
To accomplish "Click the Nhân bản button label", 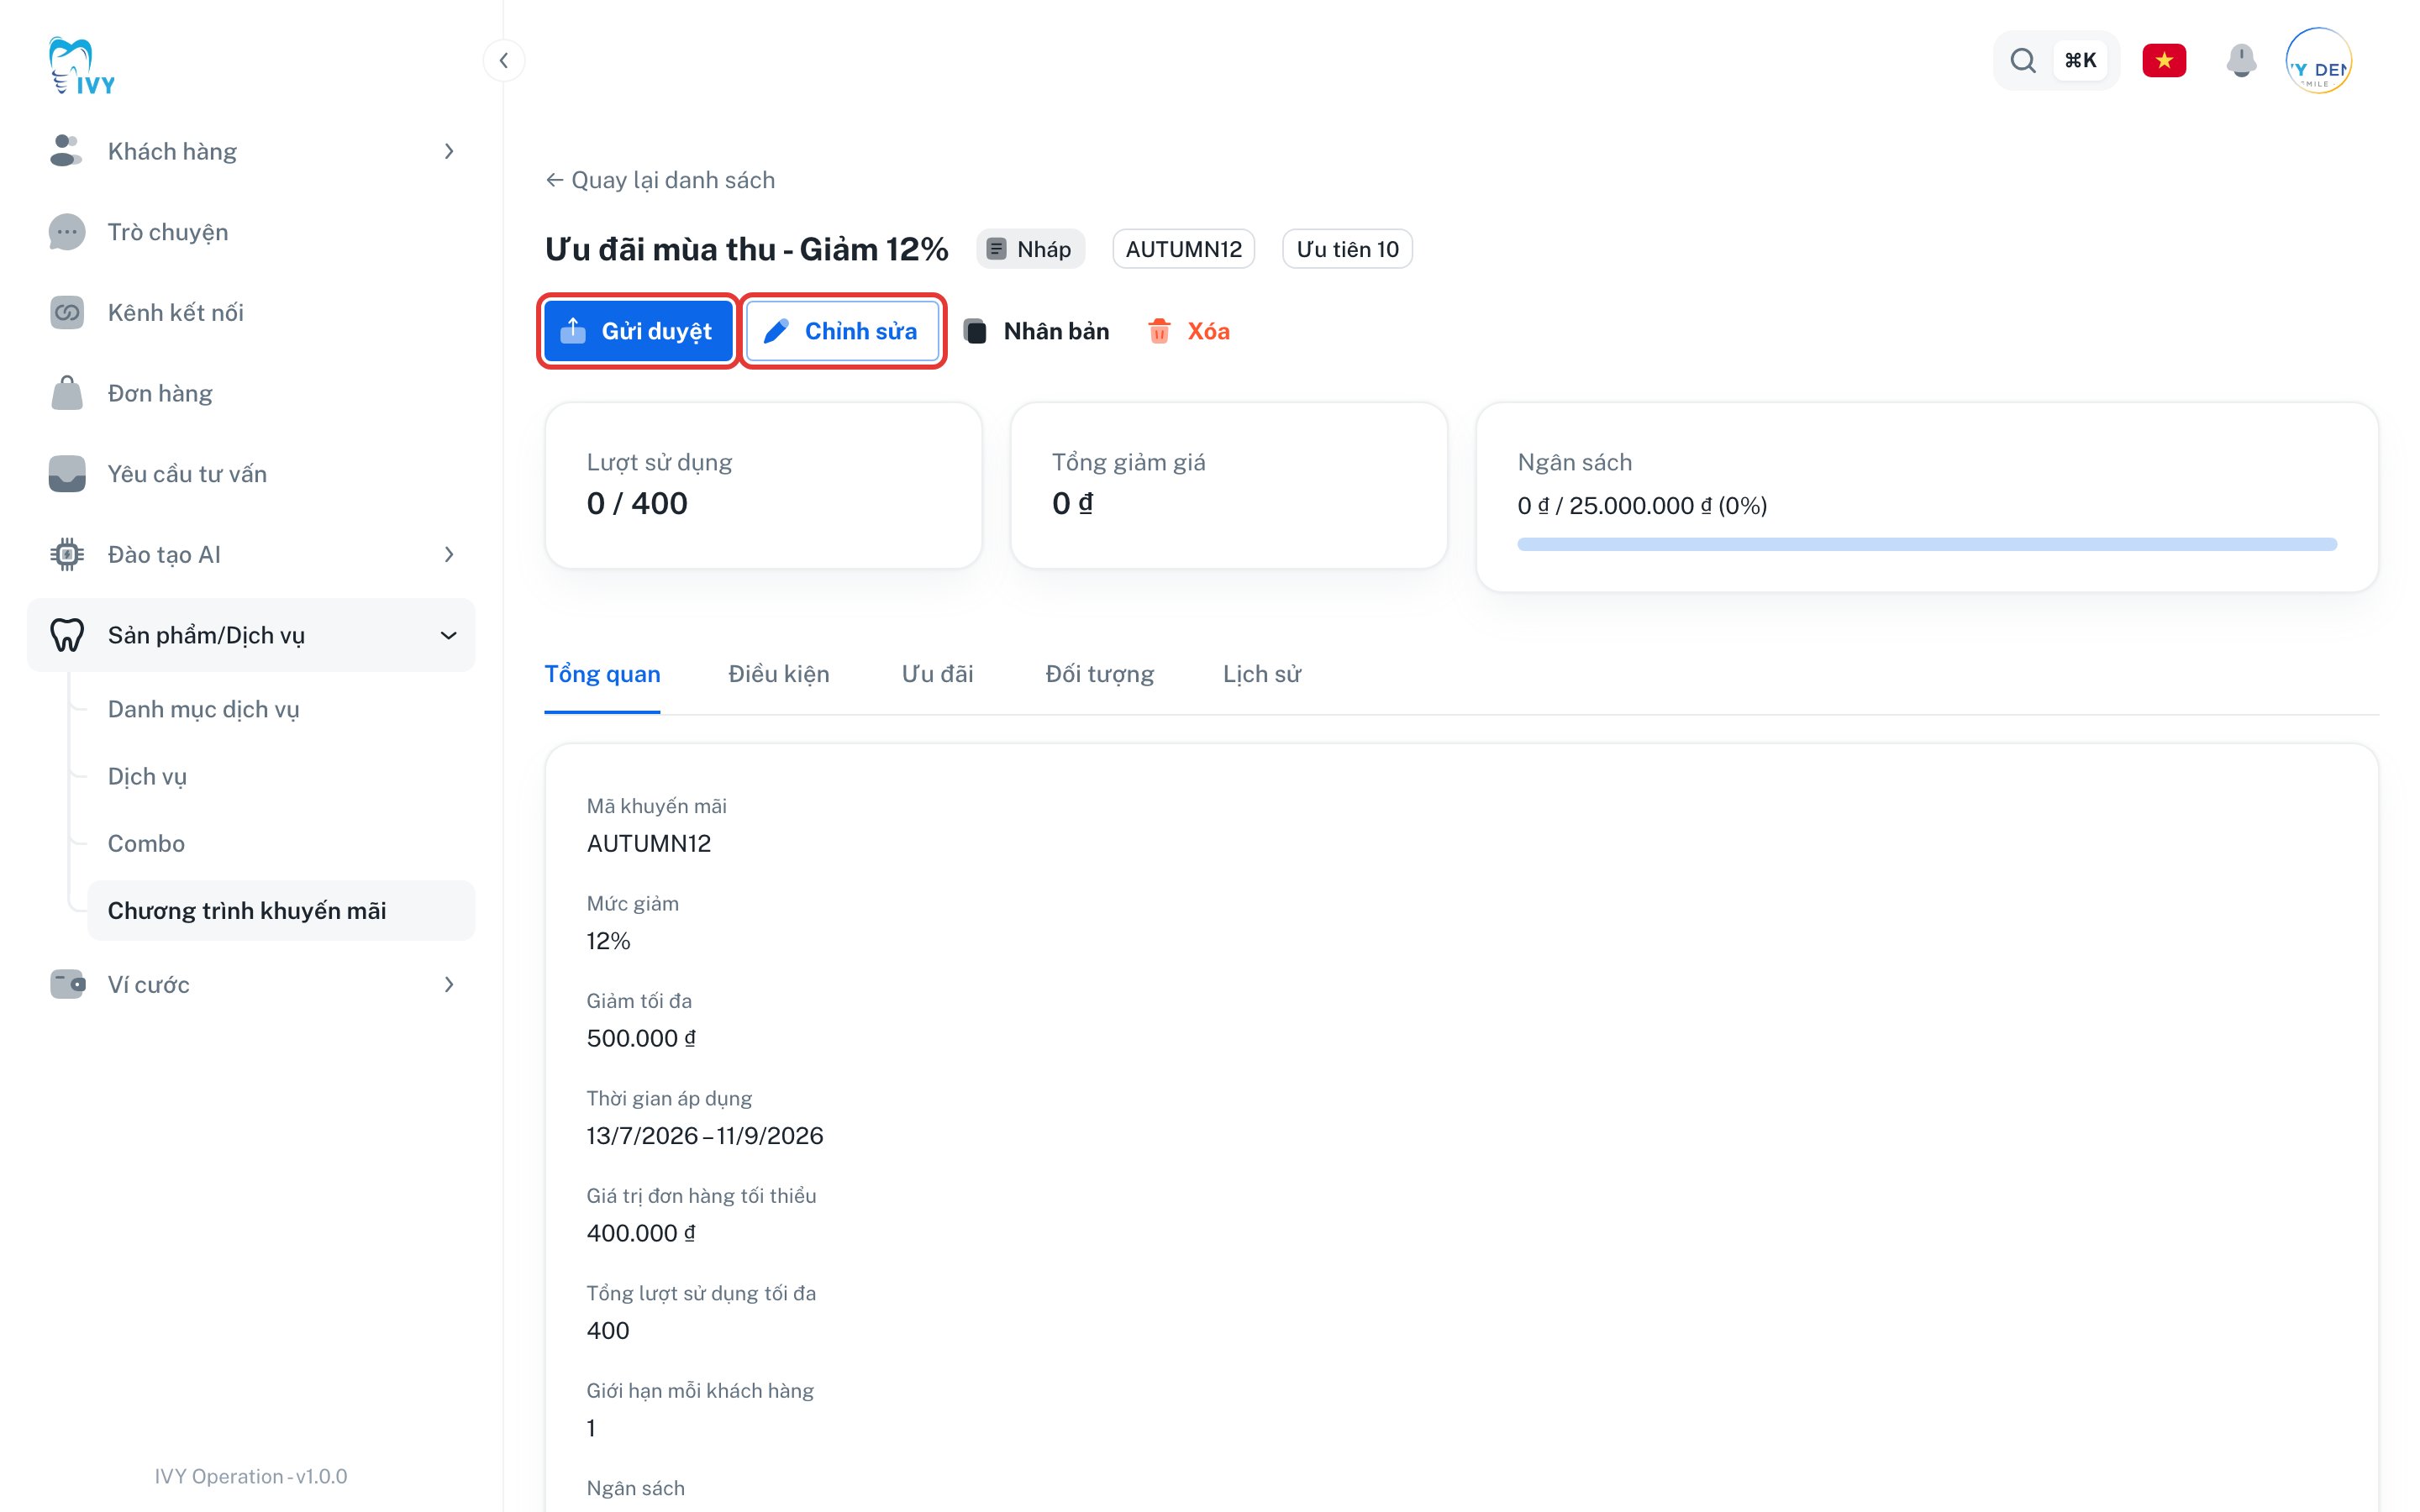I will coord(1056,331).
